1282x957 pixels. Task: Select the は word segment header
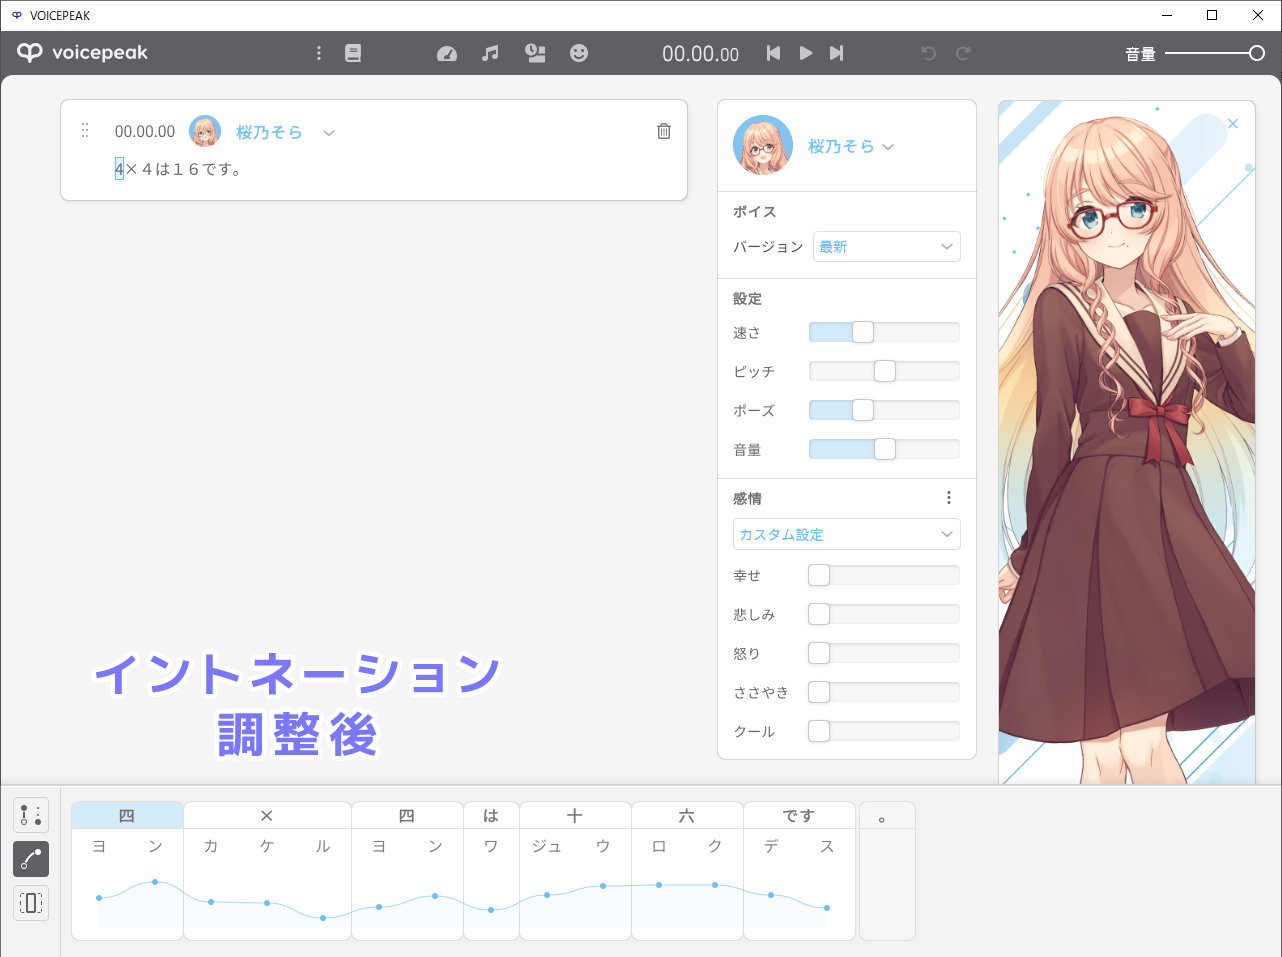(491, 815)
